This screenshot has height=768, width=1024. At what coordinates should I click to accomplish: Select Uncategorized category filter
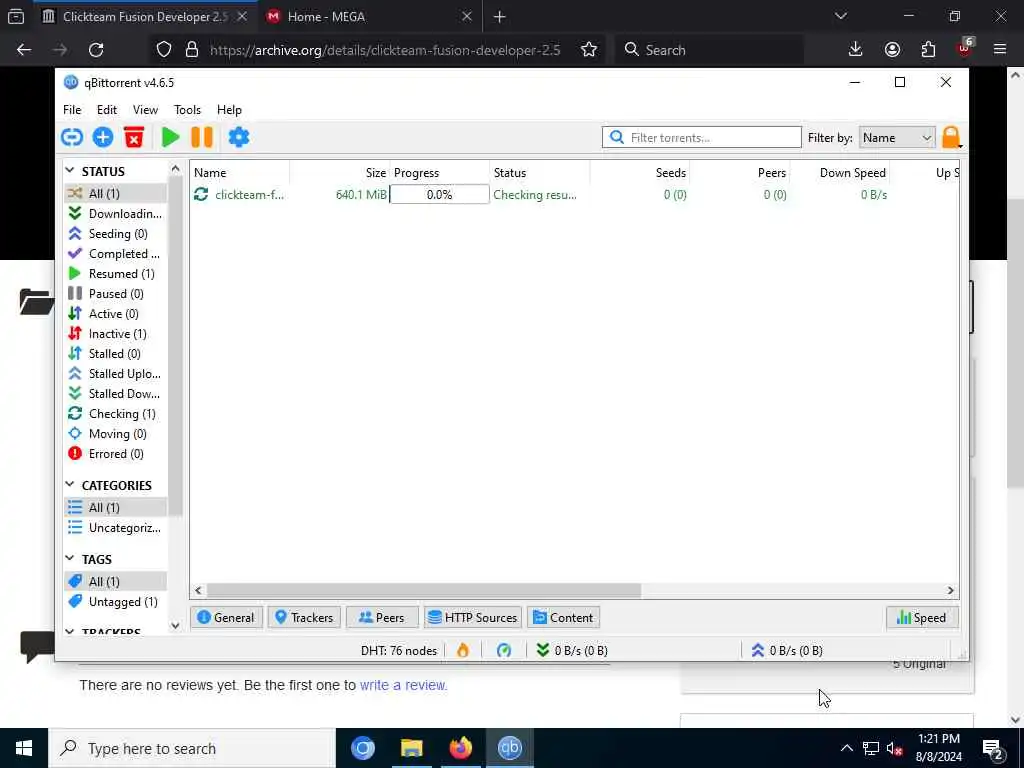click(x=116, y=528)
